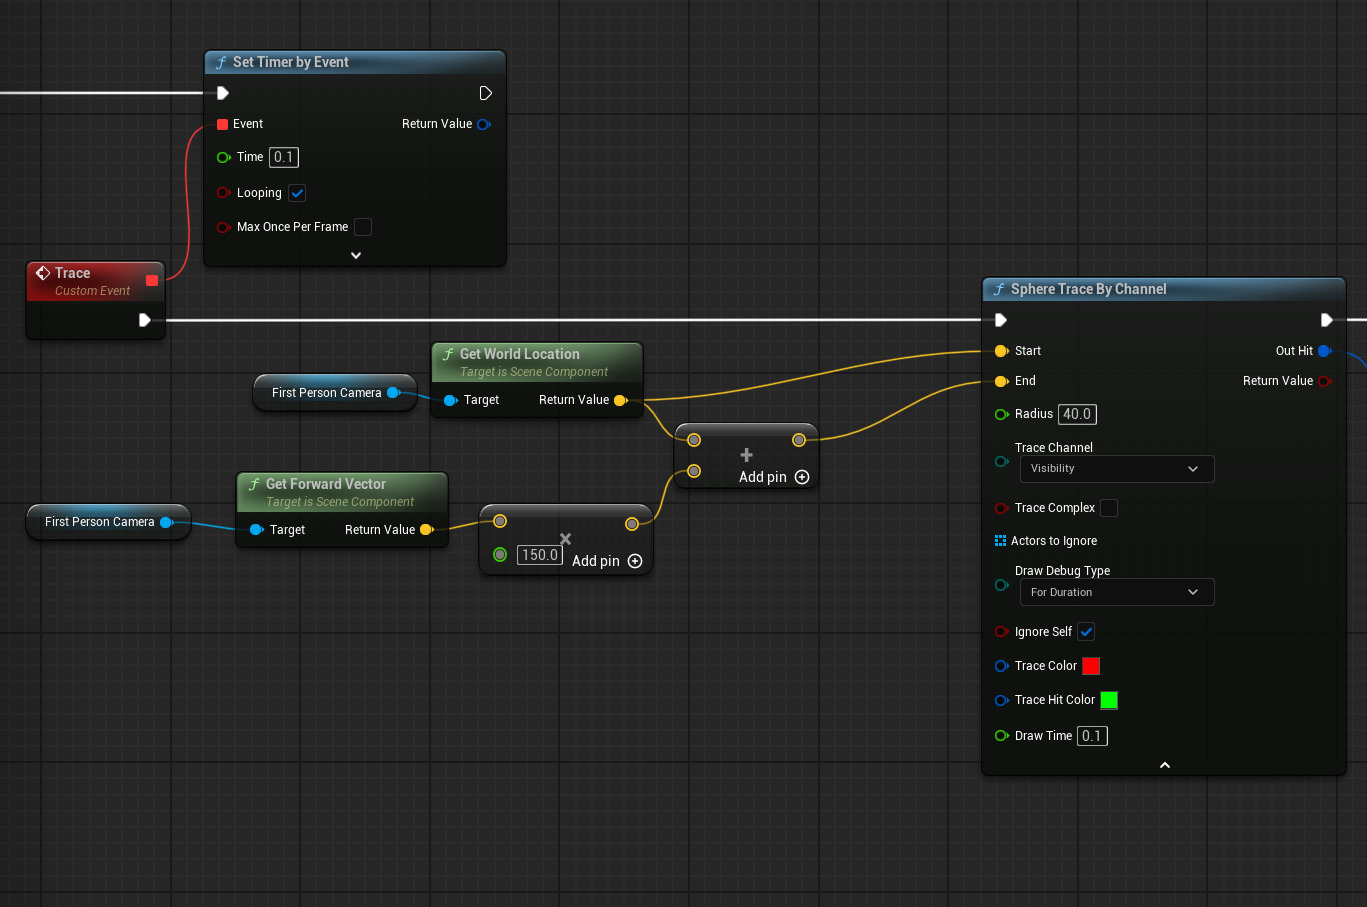The height and width of the screenshot is (907, 1367).
Task: Expand the Set Timer by Event advanced pins
Action: (x=356, y=255)
